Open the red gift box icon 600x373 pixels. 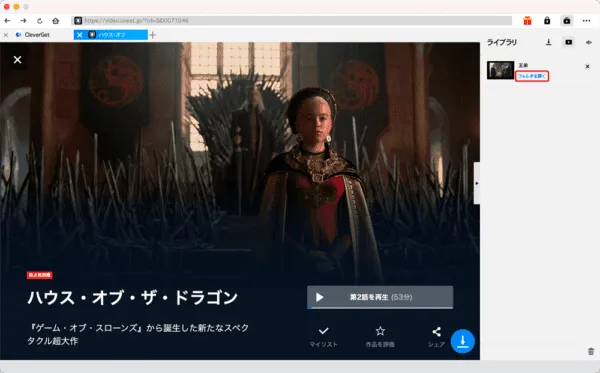(x=527, y=21)
